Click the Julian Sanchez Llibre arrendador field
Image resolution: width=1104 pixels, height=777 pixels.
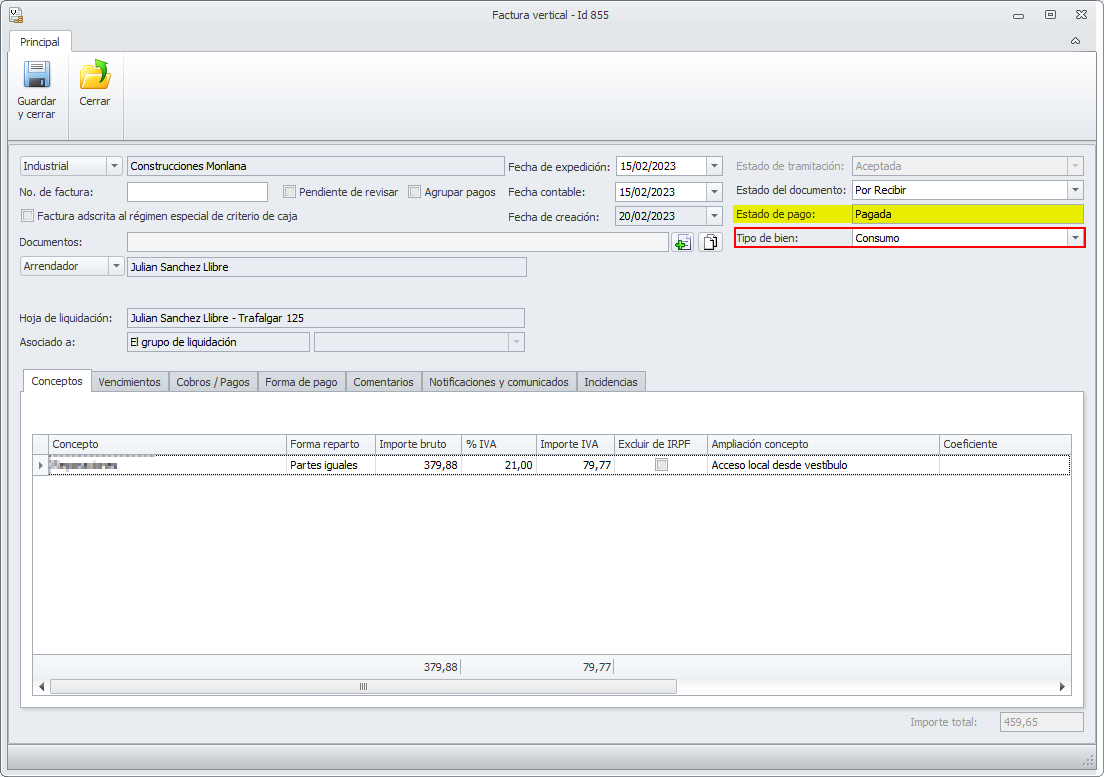(327, 267)
